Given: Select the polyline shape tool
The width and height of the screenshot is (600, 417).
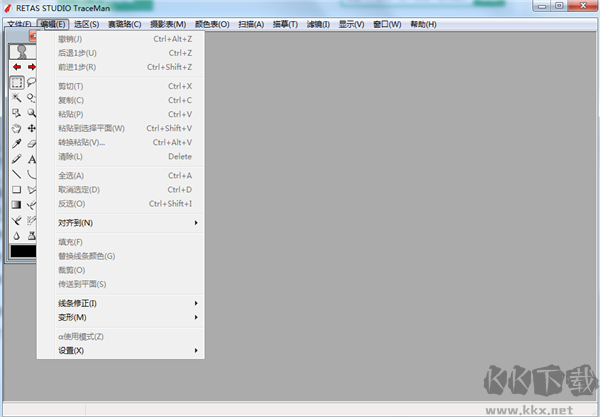Looking at the screenshot, I should coord(31,189).
